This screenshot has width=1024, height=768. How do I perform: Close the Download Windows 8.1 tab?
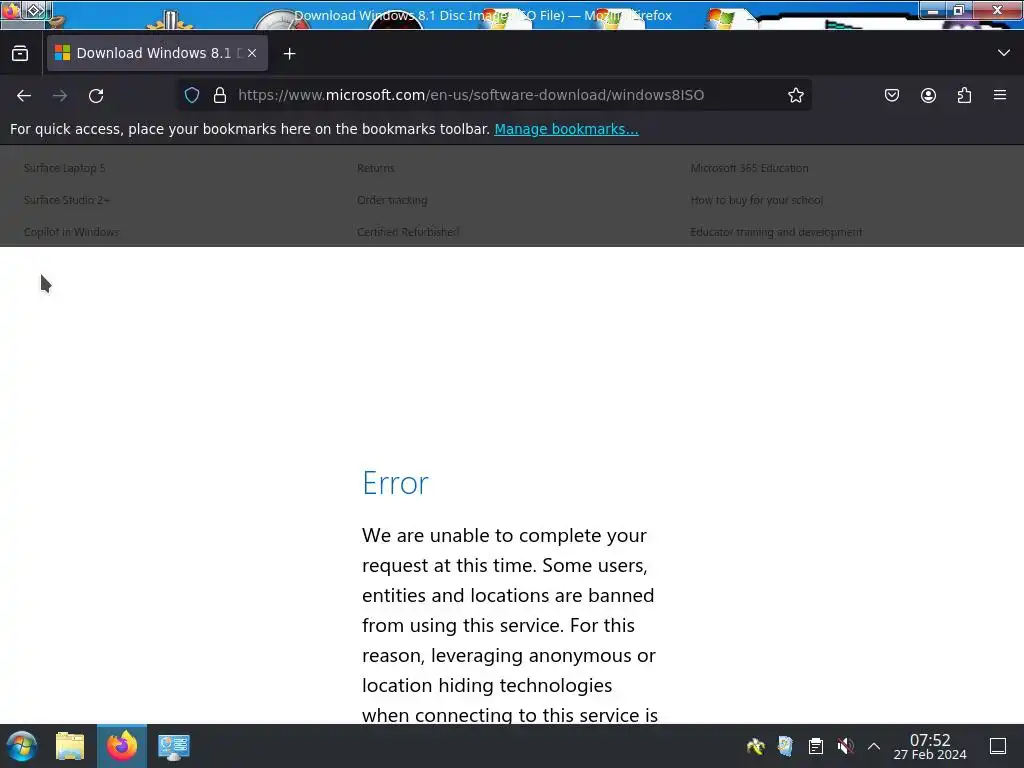(x=252, y=53)
